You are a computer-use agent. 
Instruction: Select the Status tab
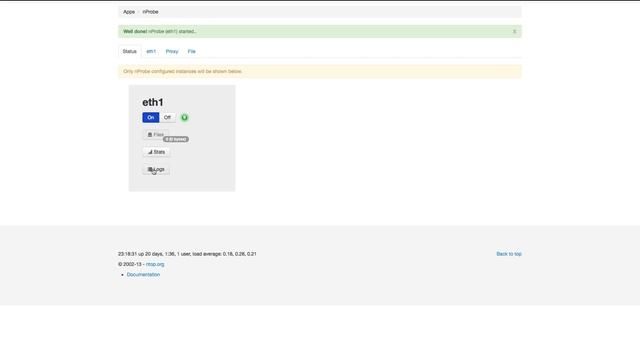(129, 51)
